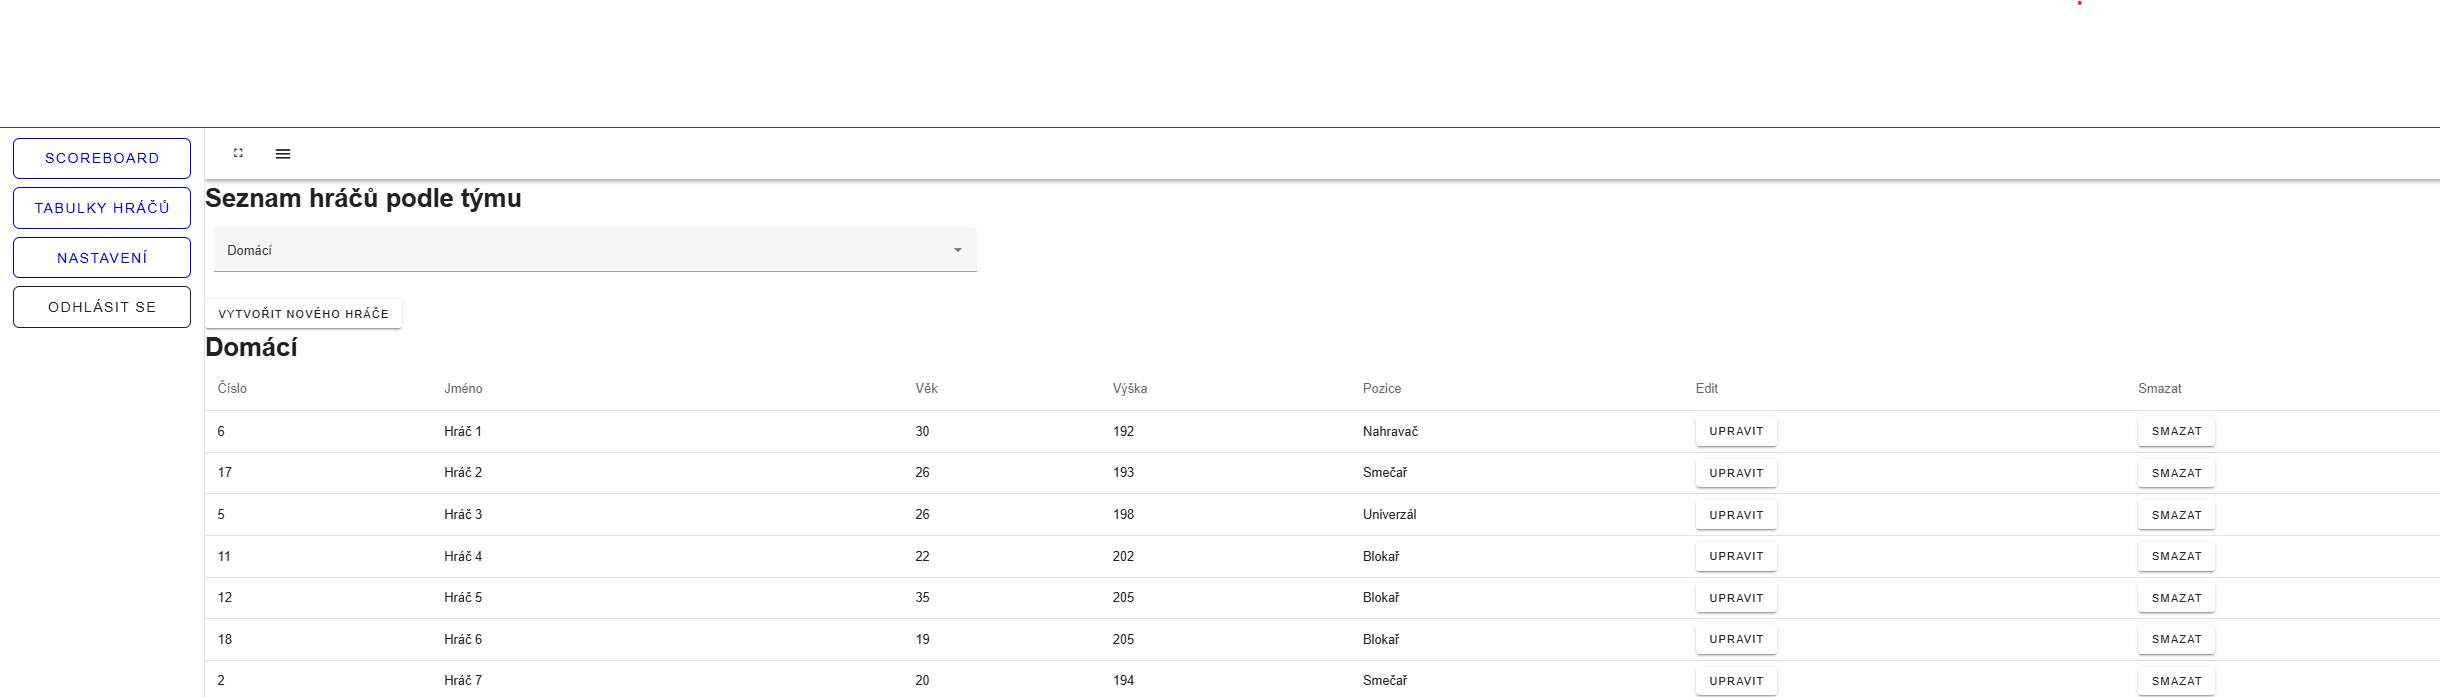Screen dimensions: 2440x697
Task: Open the Scoreboard page
Action: click(x=102, y=158)
